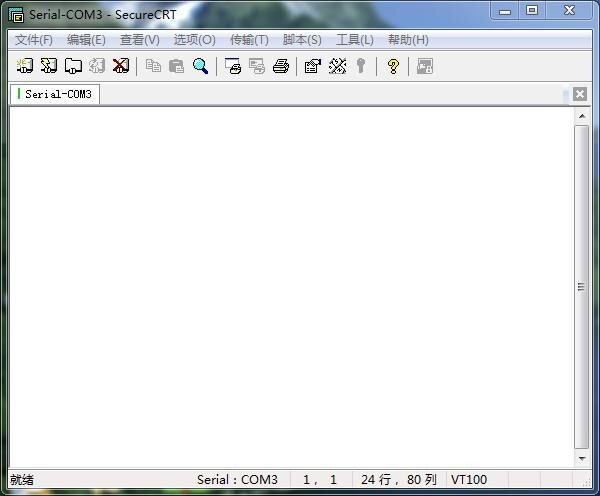Open the 文件(F) menu
This screenshot has width=600, height=496.
34,40
